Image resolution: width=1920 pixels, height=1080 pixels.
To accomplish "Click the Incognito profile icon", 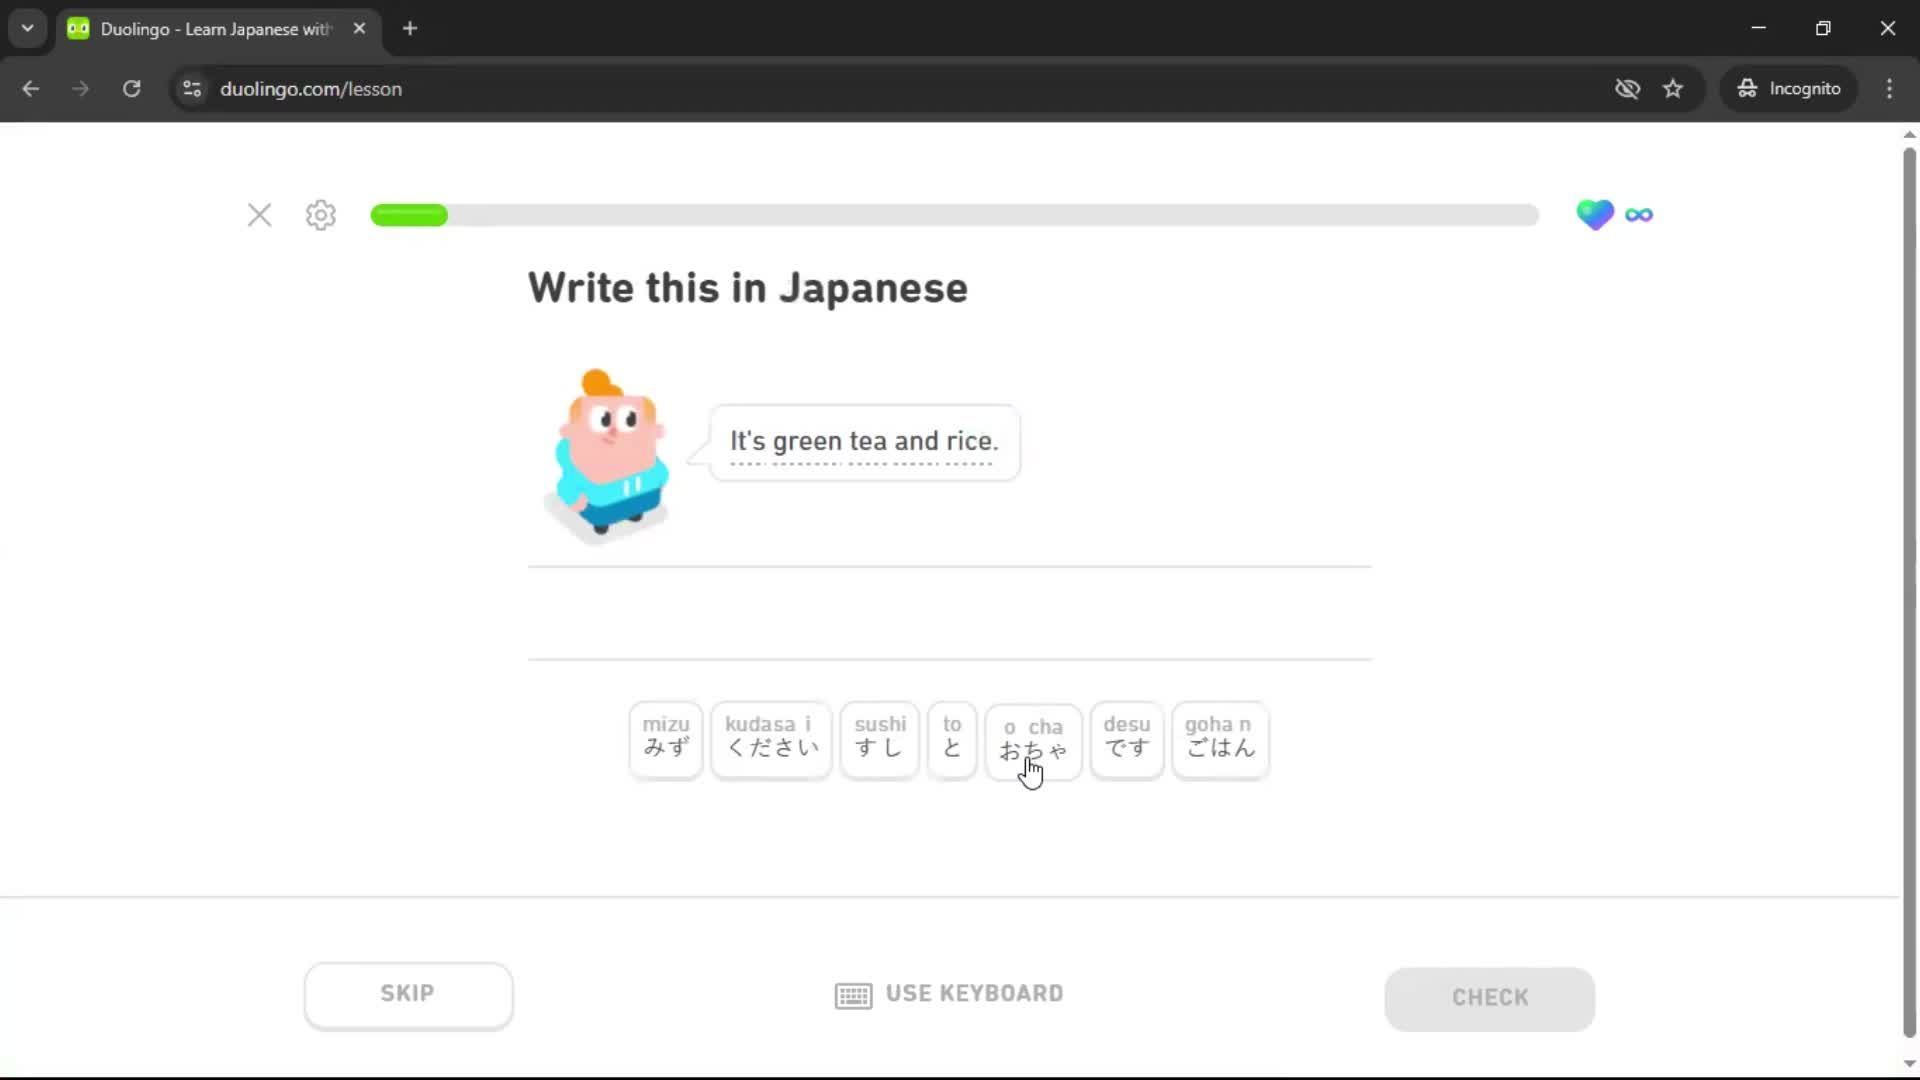I will tap(1746, 88).
